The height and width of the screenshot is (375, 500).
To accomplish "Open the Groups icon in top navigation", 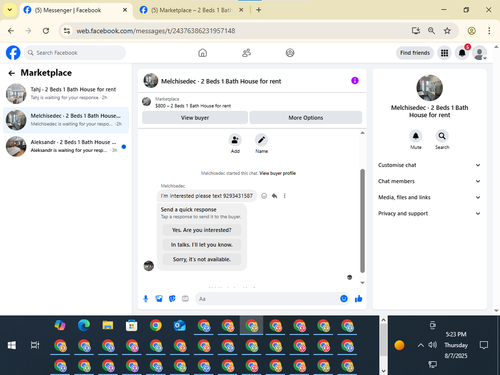I will pos(290,53).
